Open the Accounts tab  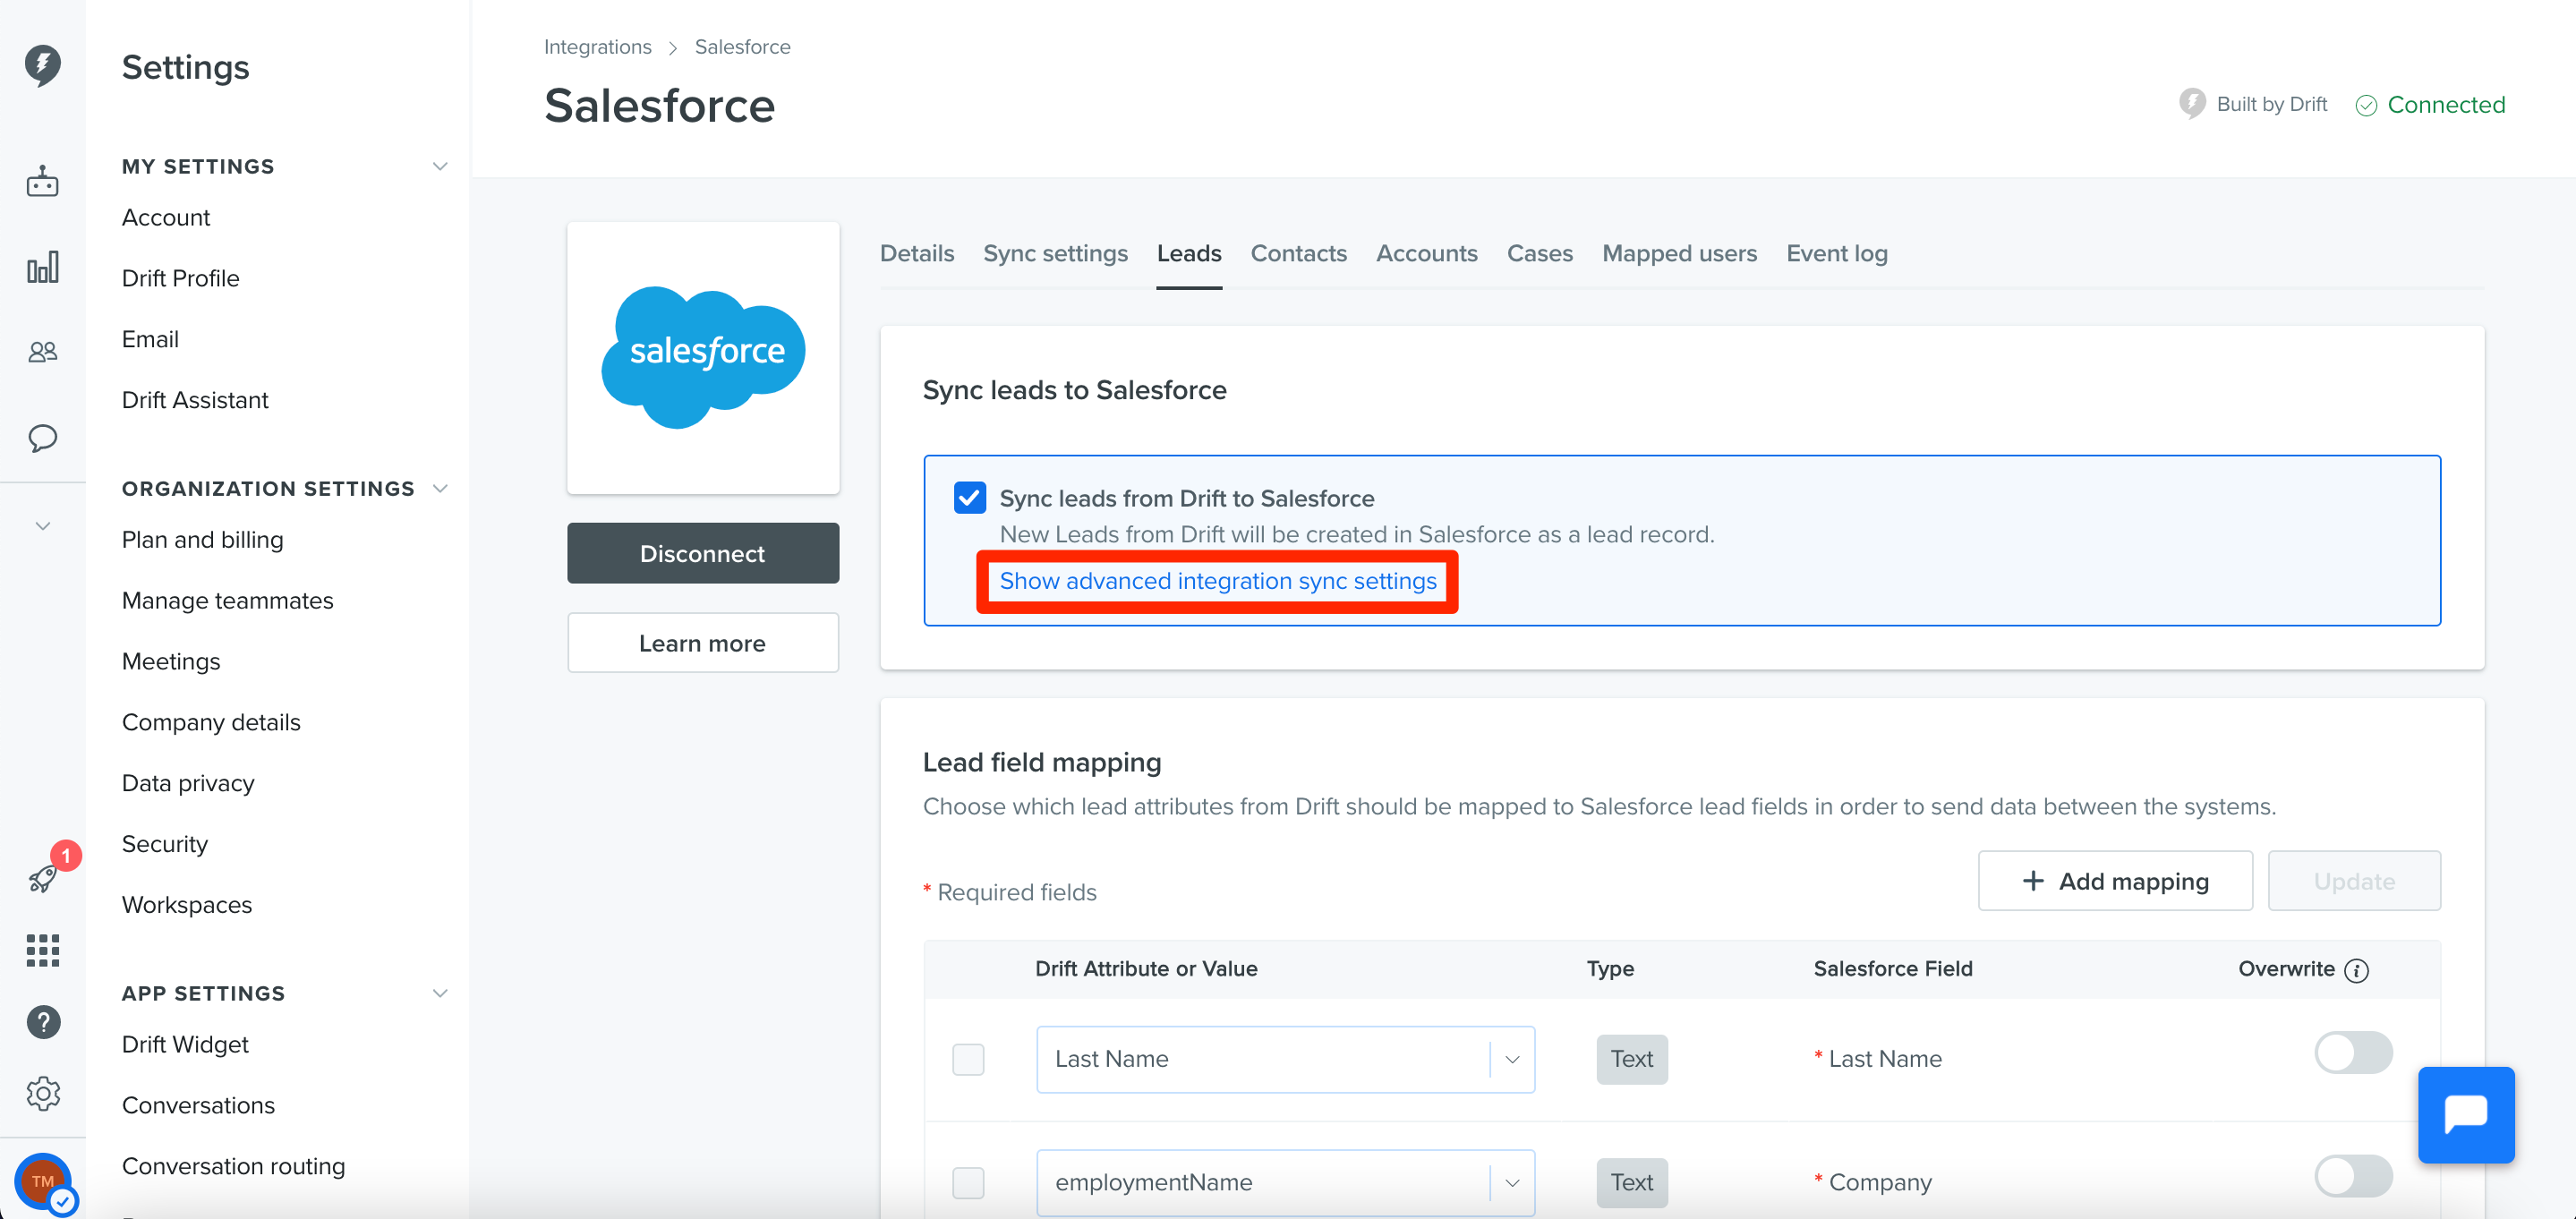[x=1426, y=254]
